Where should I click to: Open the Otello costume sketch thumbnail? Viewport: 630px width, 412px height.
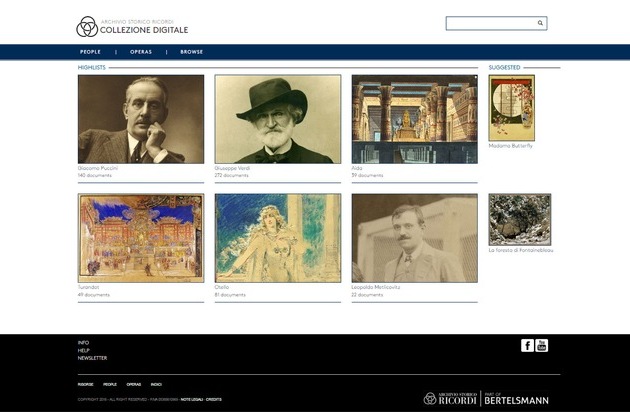coord(277,238)
